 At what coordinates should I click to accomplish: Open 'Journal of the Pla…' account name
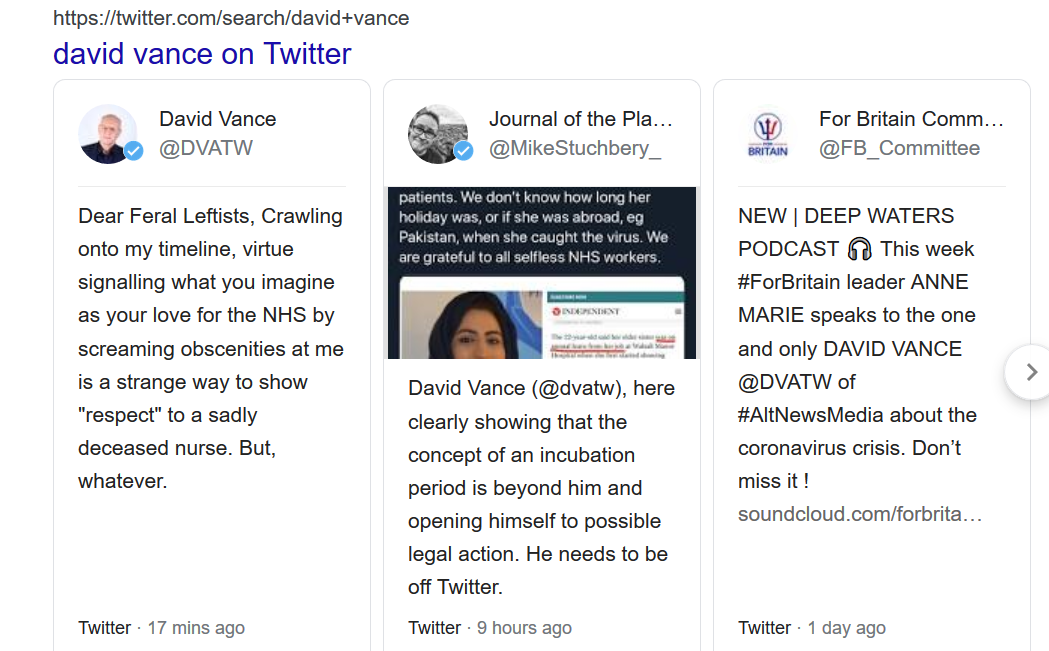coord(581,118)
